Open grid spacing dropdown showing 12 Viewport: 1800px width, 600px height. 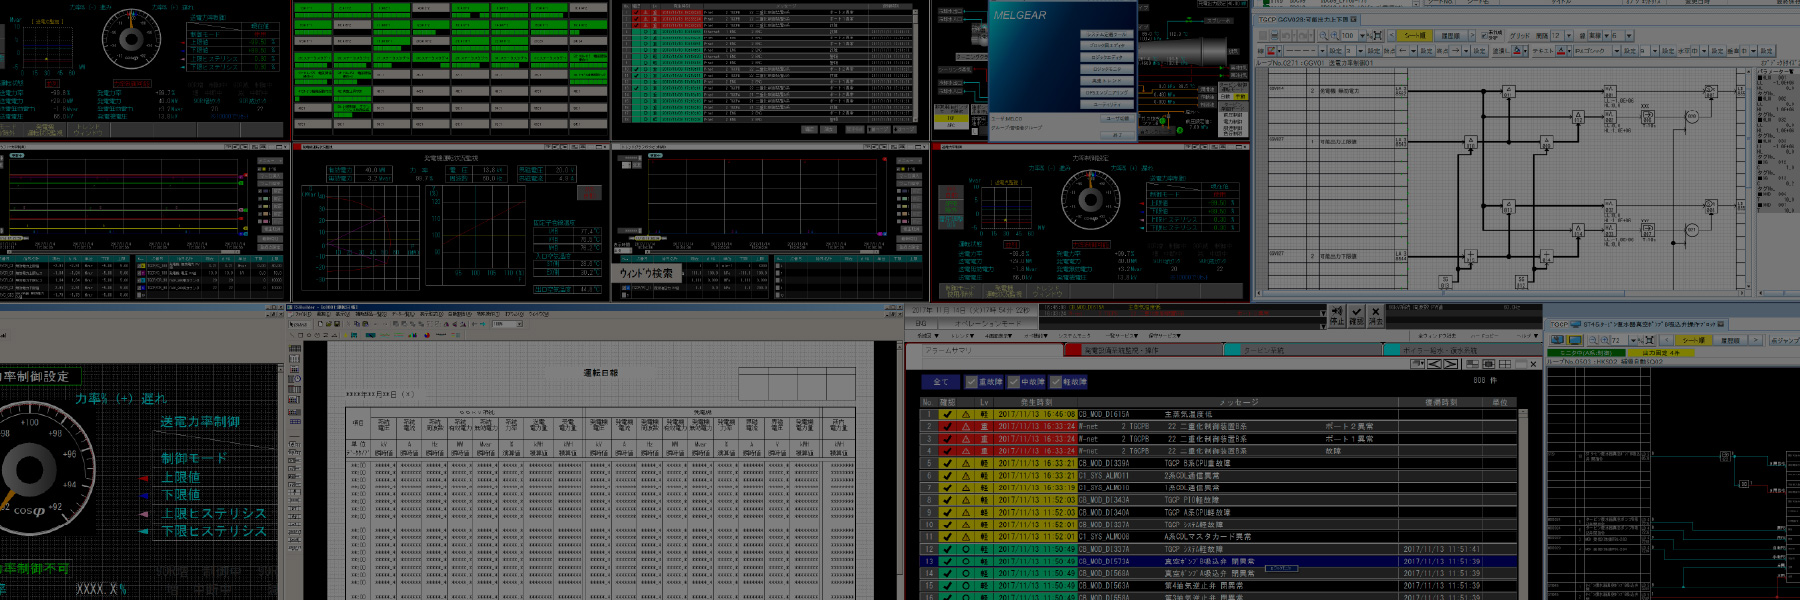(1568, 35)
